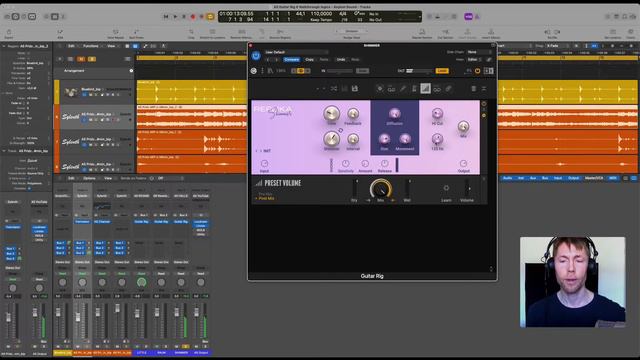The height and width of the screenshot is (360, 640).
Task: Click the Replika Mix knob
Action: click(x=463, y=127)
